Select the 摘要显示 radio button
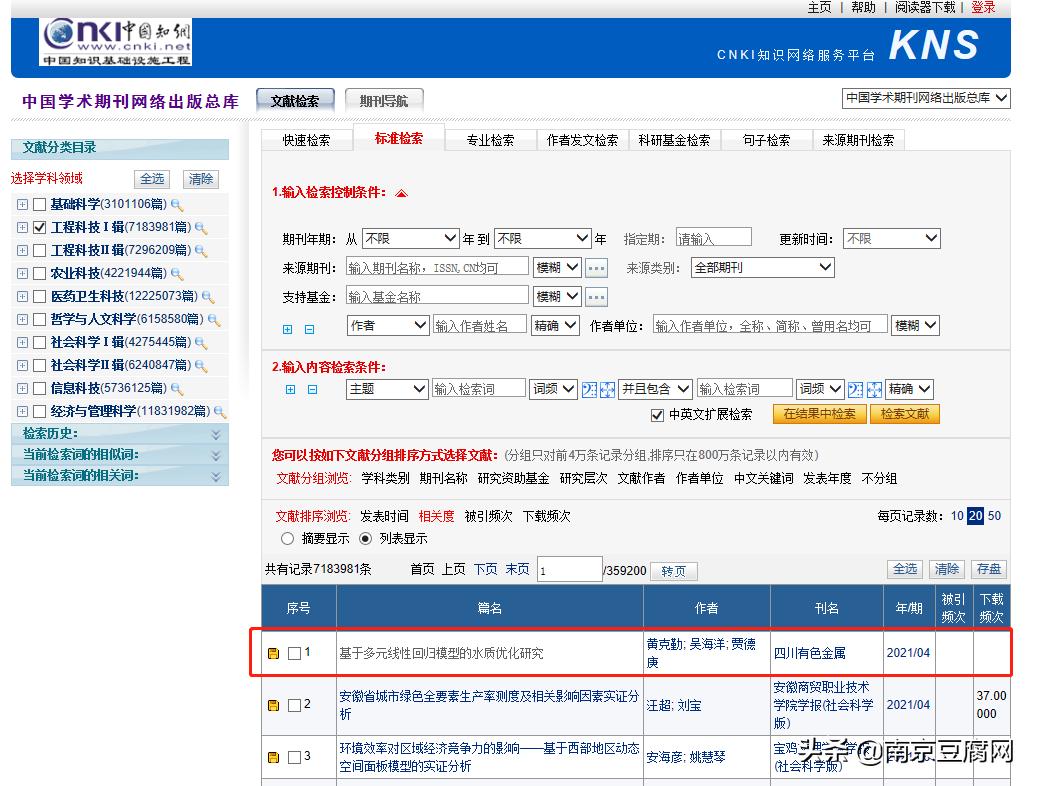1037x786 pixels. click(290, 538)
